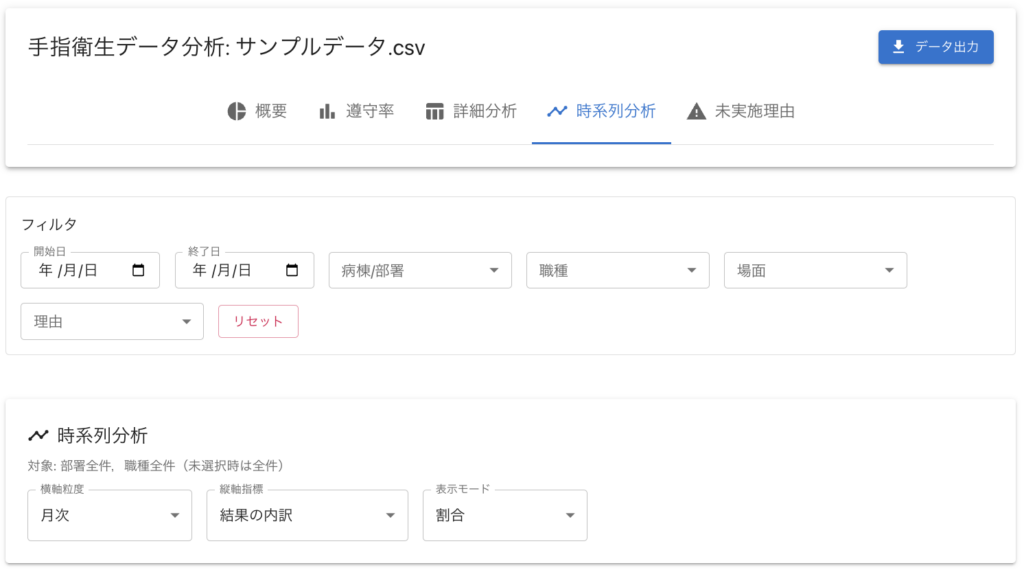Expand the 病棟/部署 dropdown

(x=420, y=270)
